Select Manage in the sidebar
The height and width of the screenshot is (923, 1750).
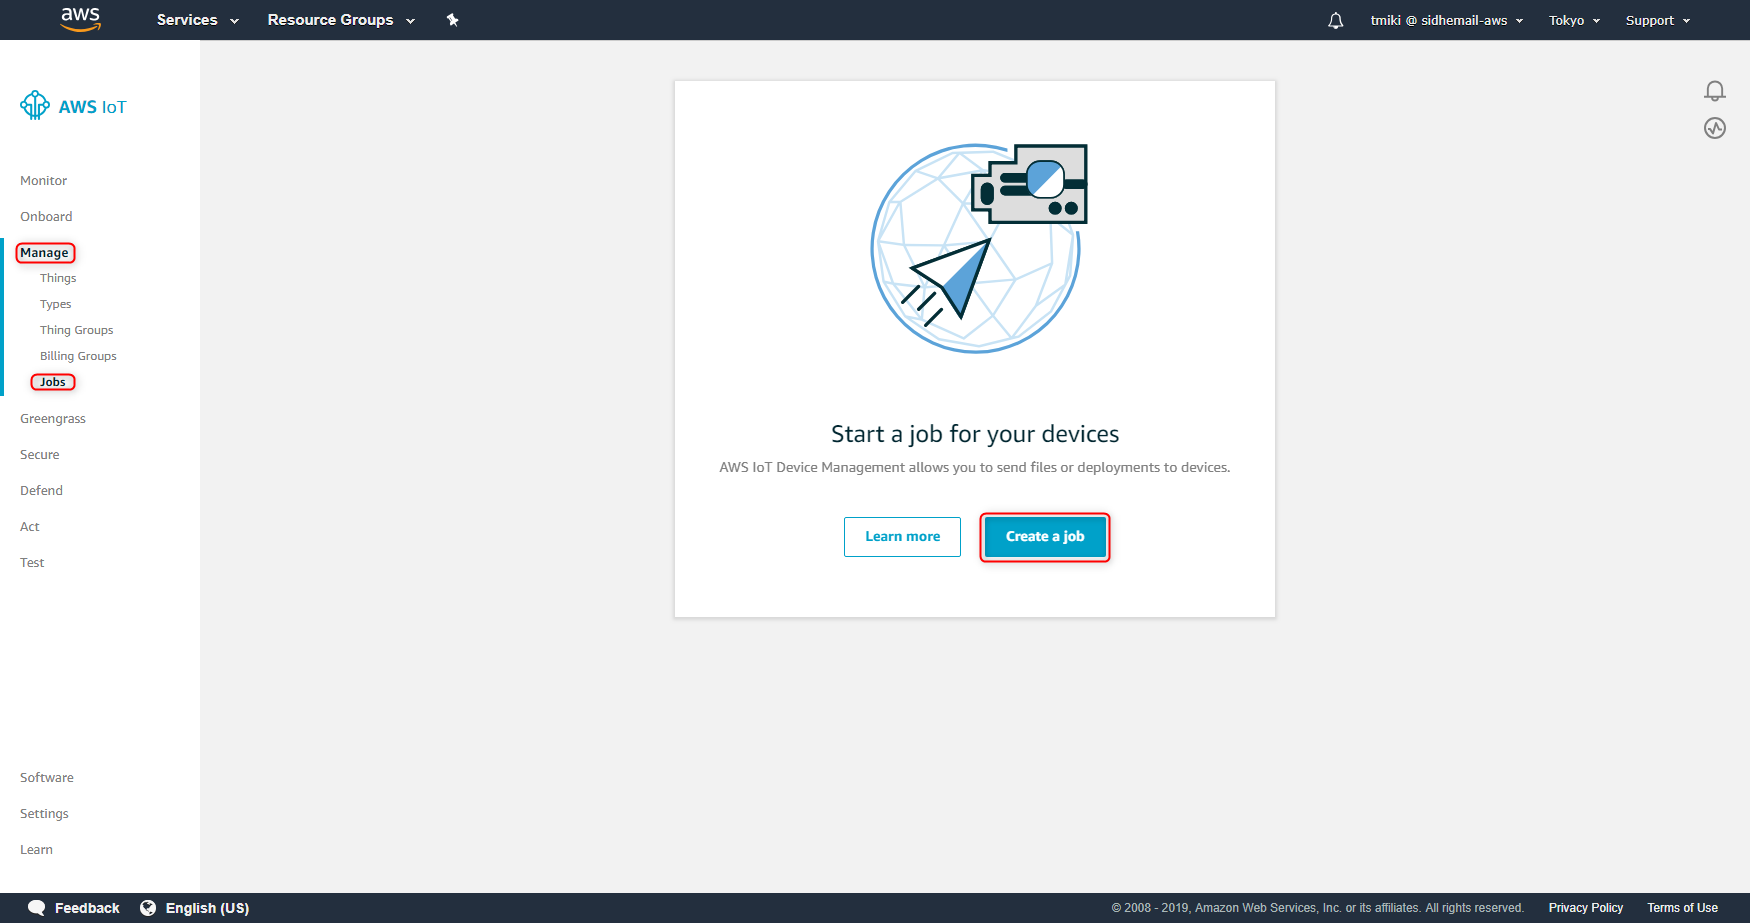pyautogui.click(x=45, y=253)
